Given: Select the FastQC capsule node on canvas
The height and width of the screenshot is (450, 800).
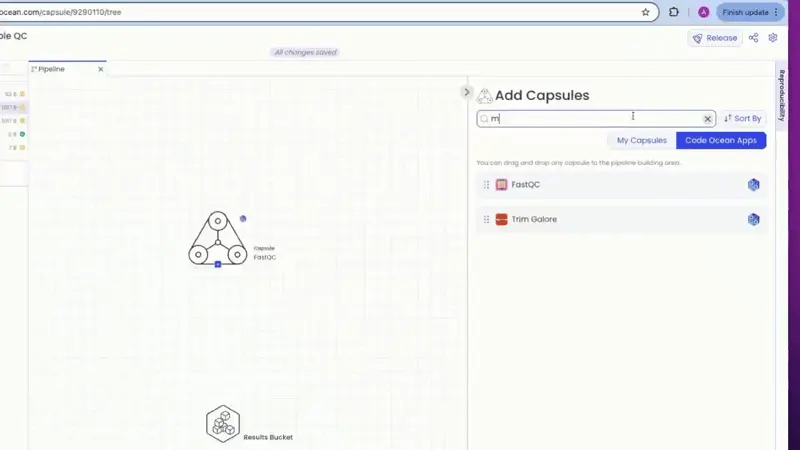Looking at the screenshot, I should tap(218, 238).
